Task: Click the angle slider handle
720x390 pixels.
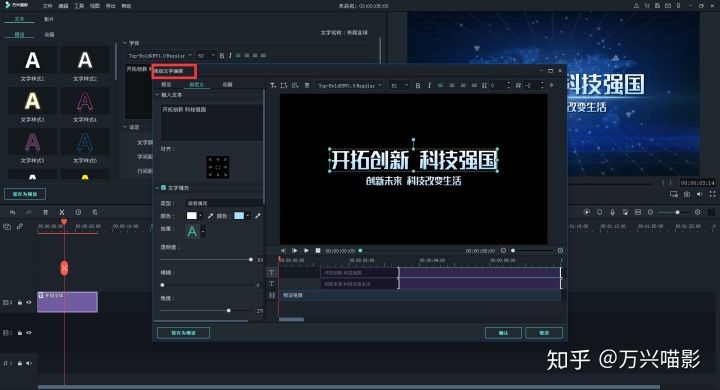Action: point(229,311)
